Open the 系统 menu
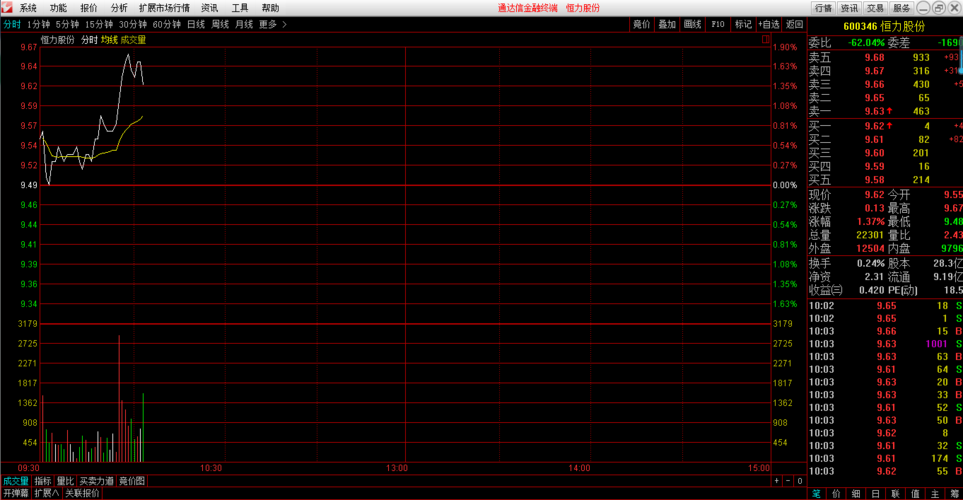The width and height of the screenshot is (963, 500). tap(28, 8)
